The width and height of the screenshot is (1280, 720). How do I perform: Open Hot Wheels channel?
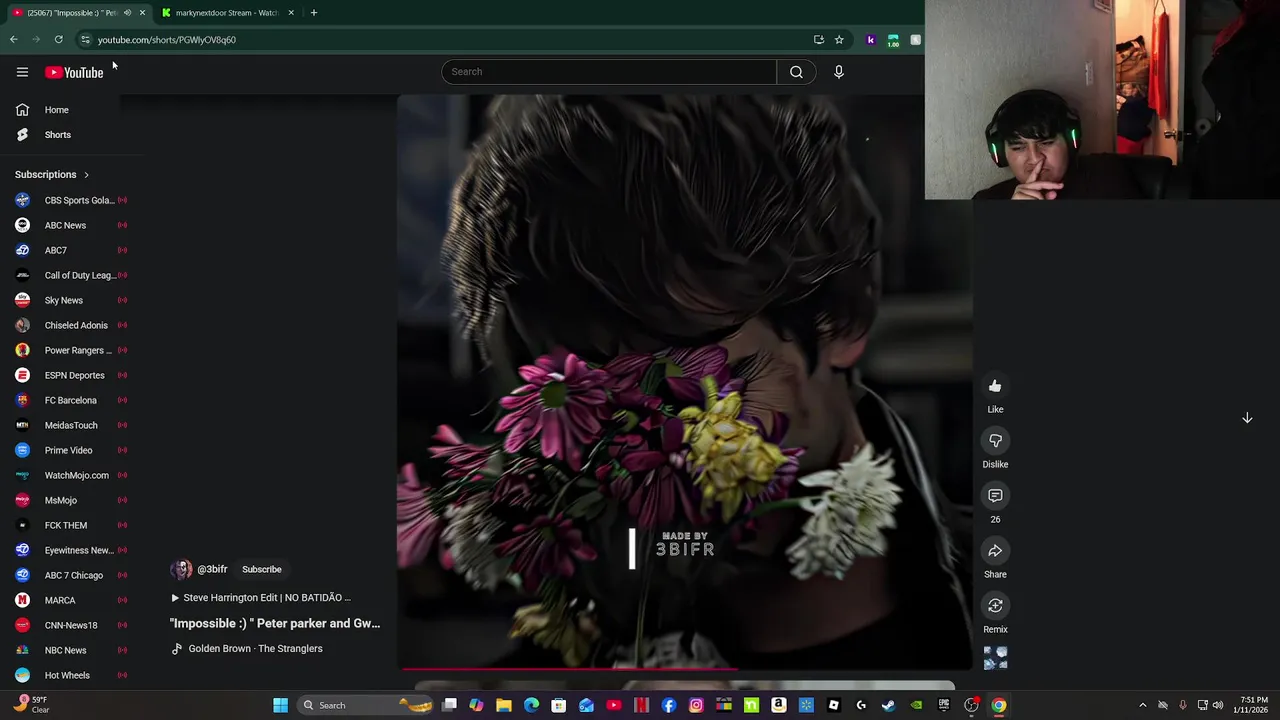click(x=70, y=675)
